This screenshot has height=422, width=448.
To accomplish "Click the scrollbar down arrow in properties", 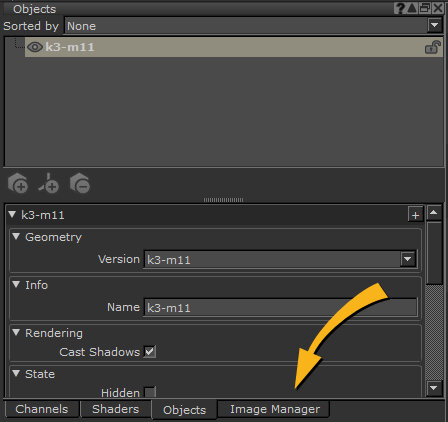I will (434, 388).
